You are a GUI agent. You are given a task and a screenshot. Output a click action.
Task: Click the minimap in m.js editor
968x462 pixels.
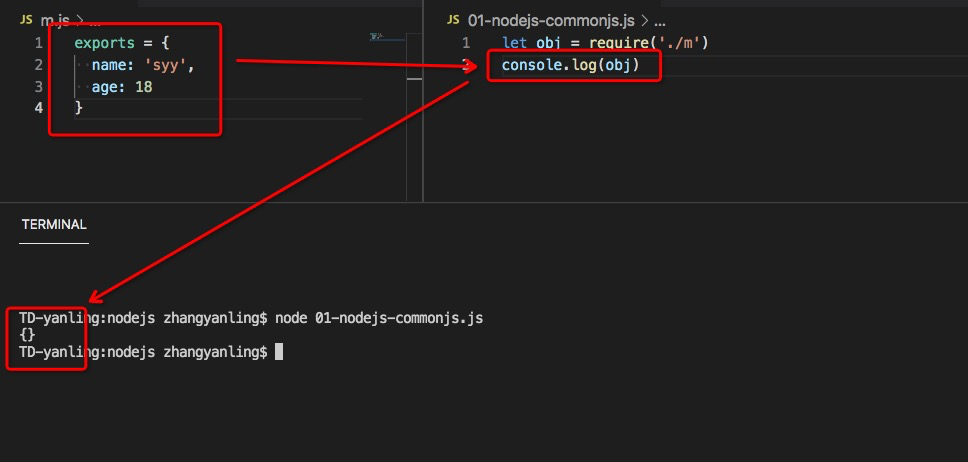click(x=387, y=37)
